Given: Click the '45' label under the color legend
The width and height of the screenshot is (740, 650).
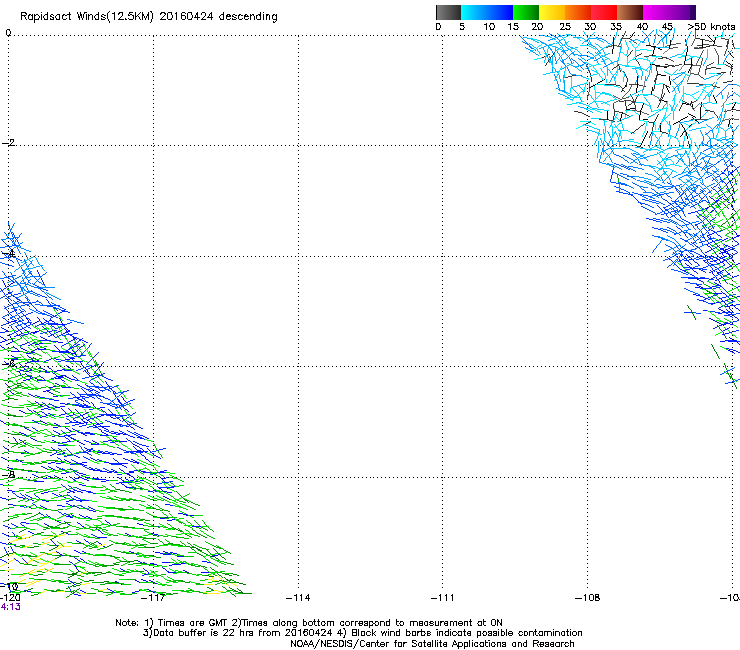Looking at the screenshot, I should 667,27.
